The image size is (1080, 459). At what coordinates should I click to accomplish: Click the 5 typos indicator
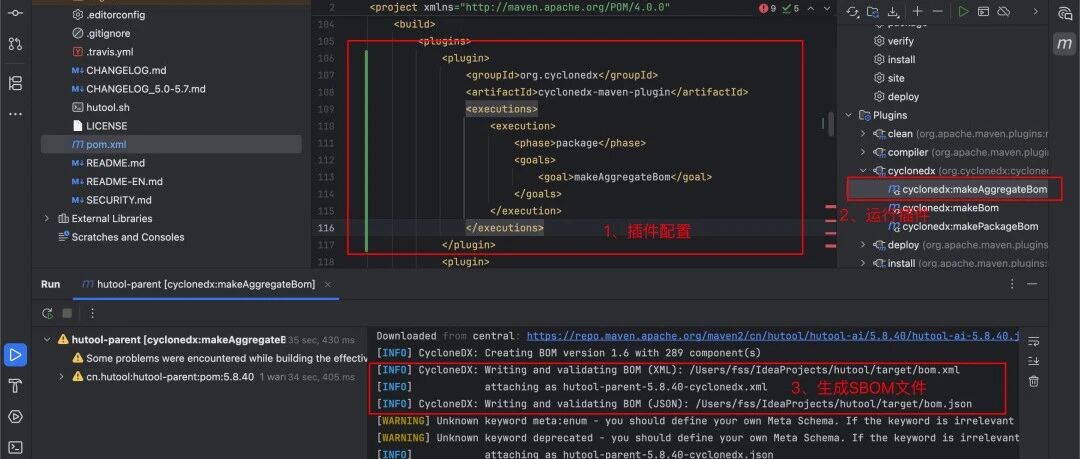pyautogui.click(x=791, y=9)
